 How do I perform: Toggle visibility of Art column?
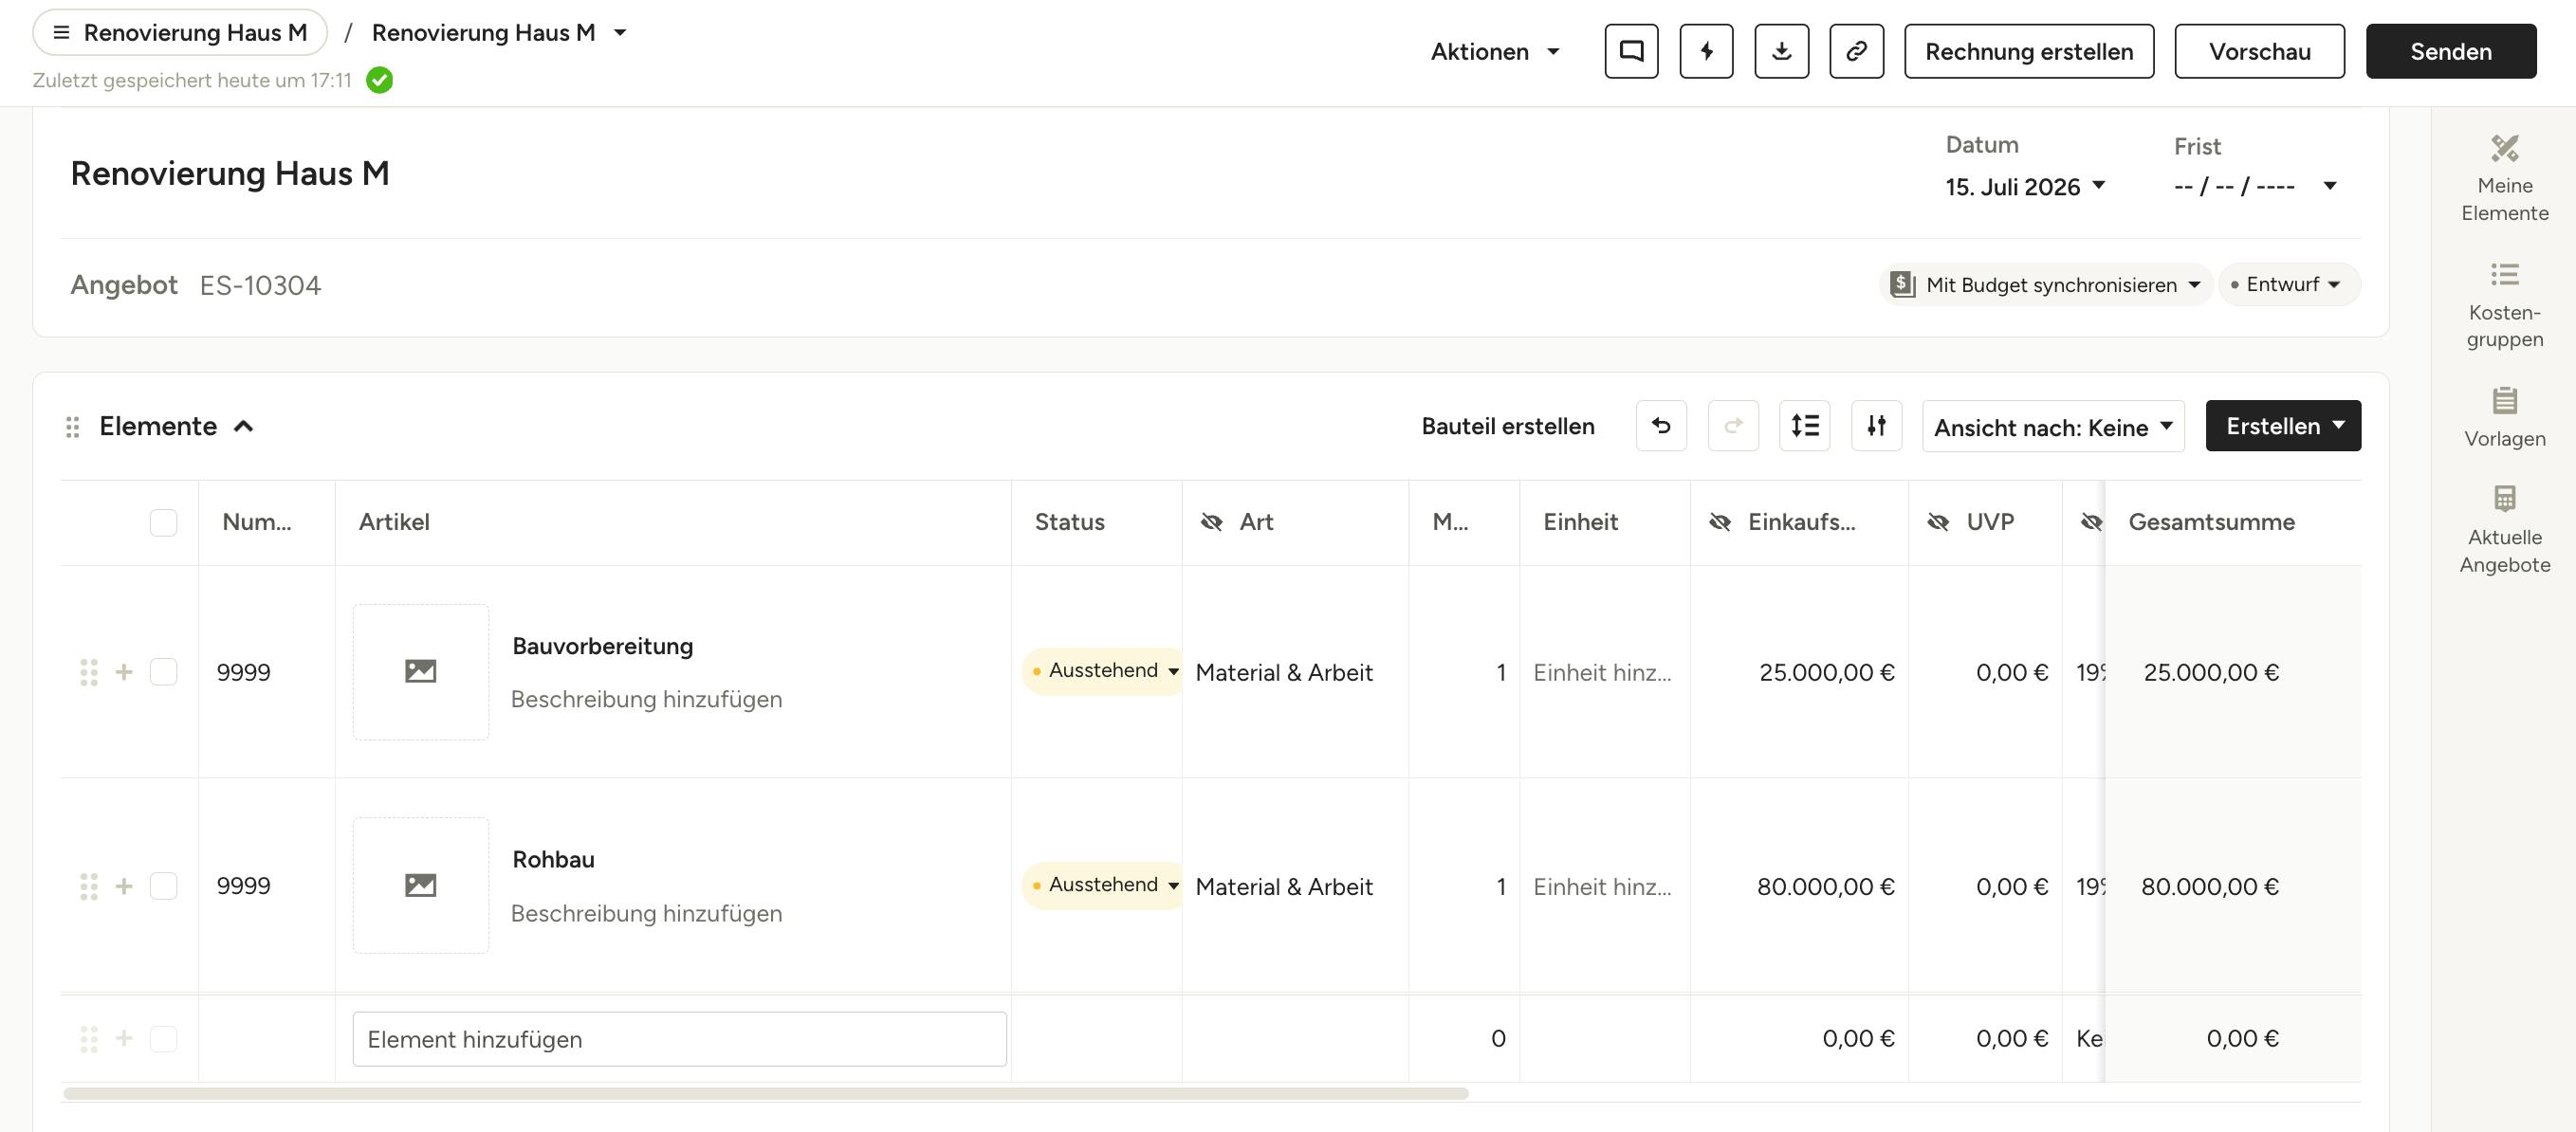tap(1211, 522)
